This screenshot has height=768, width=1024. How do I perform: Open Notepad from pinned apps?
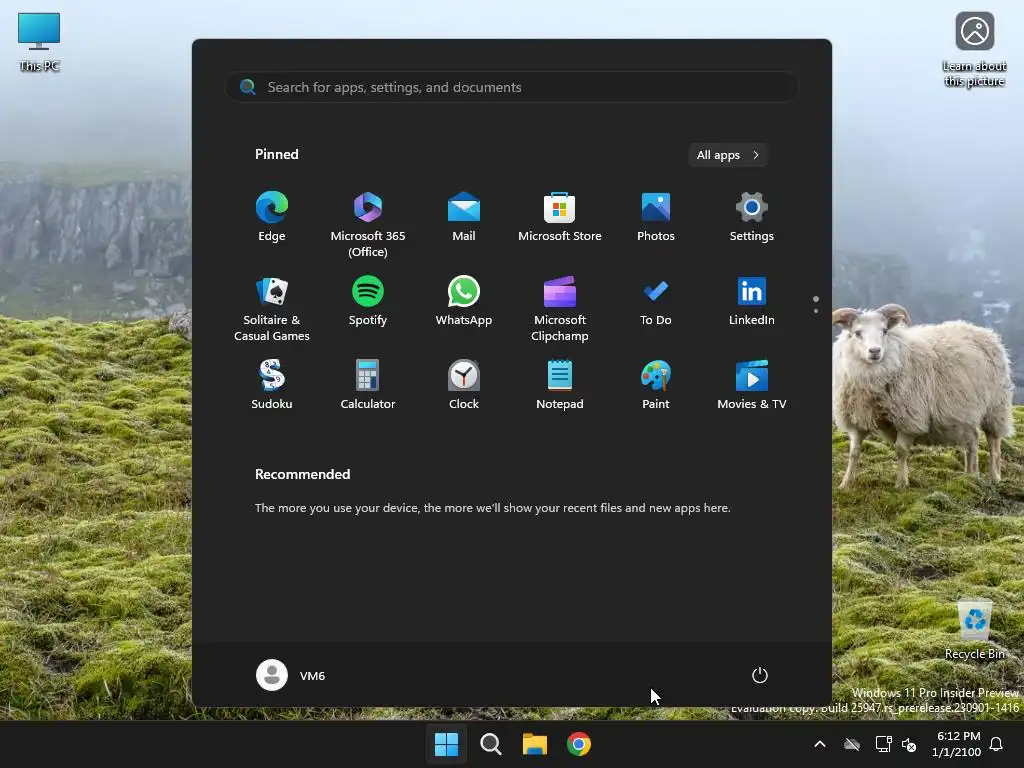[x=560, y=385]
